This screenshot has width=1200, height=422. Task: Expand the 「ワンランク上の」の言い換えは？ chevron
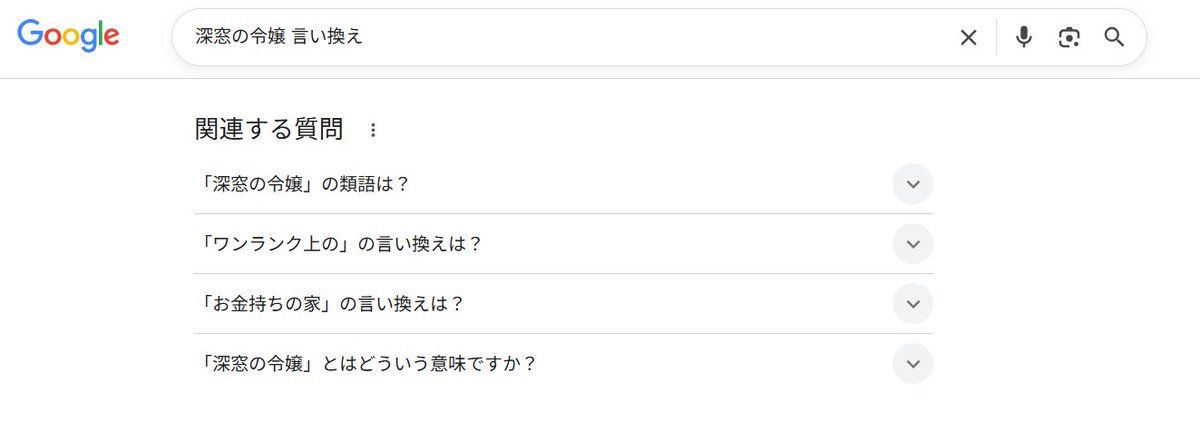(x=912, y=244)
